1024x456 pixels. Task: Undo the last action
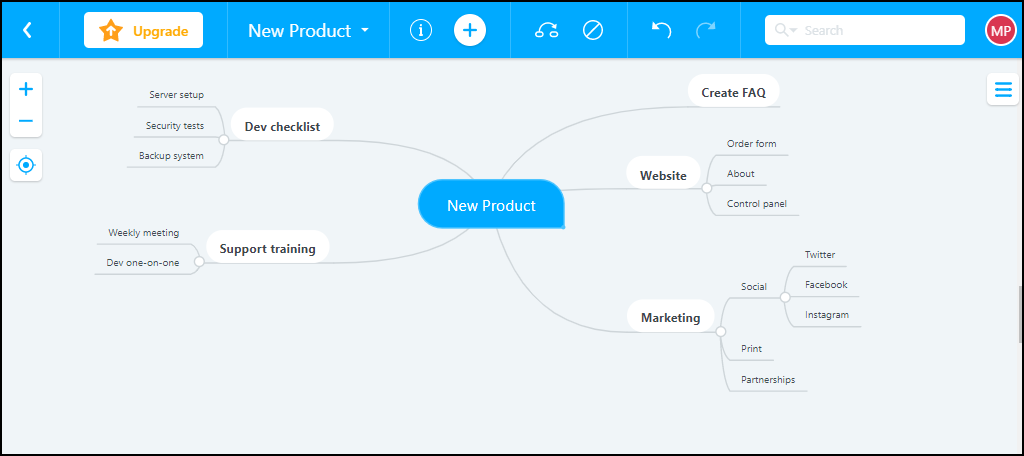click(662, 30)
